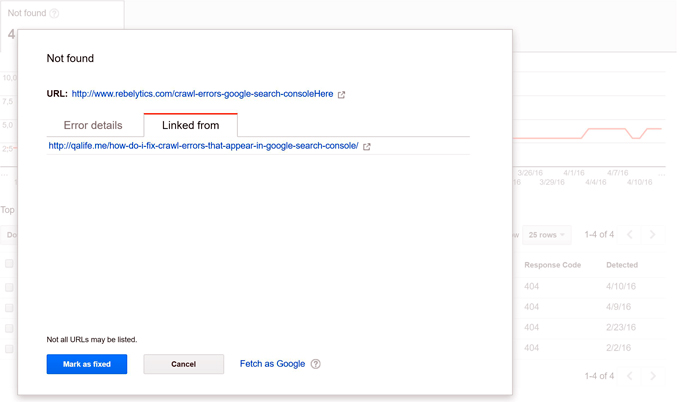Click help icon next to Not found heading
This screenshot has width=680, height=402.
[x=54, y=14]
